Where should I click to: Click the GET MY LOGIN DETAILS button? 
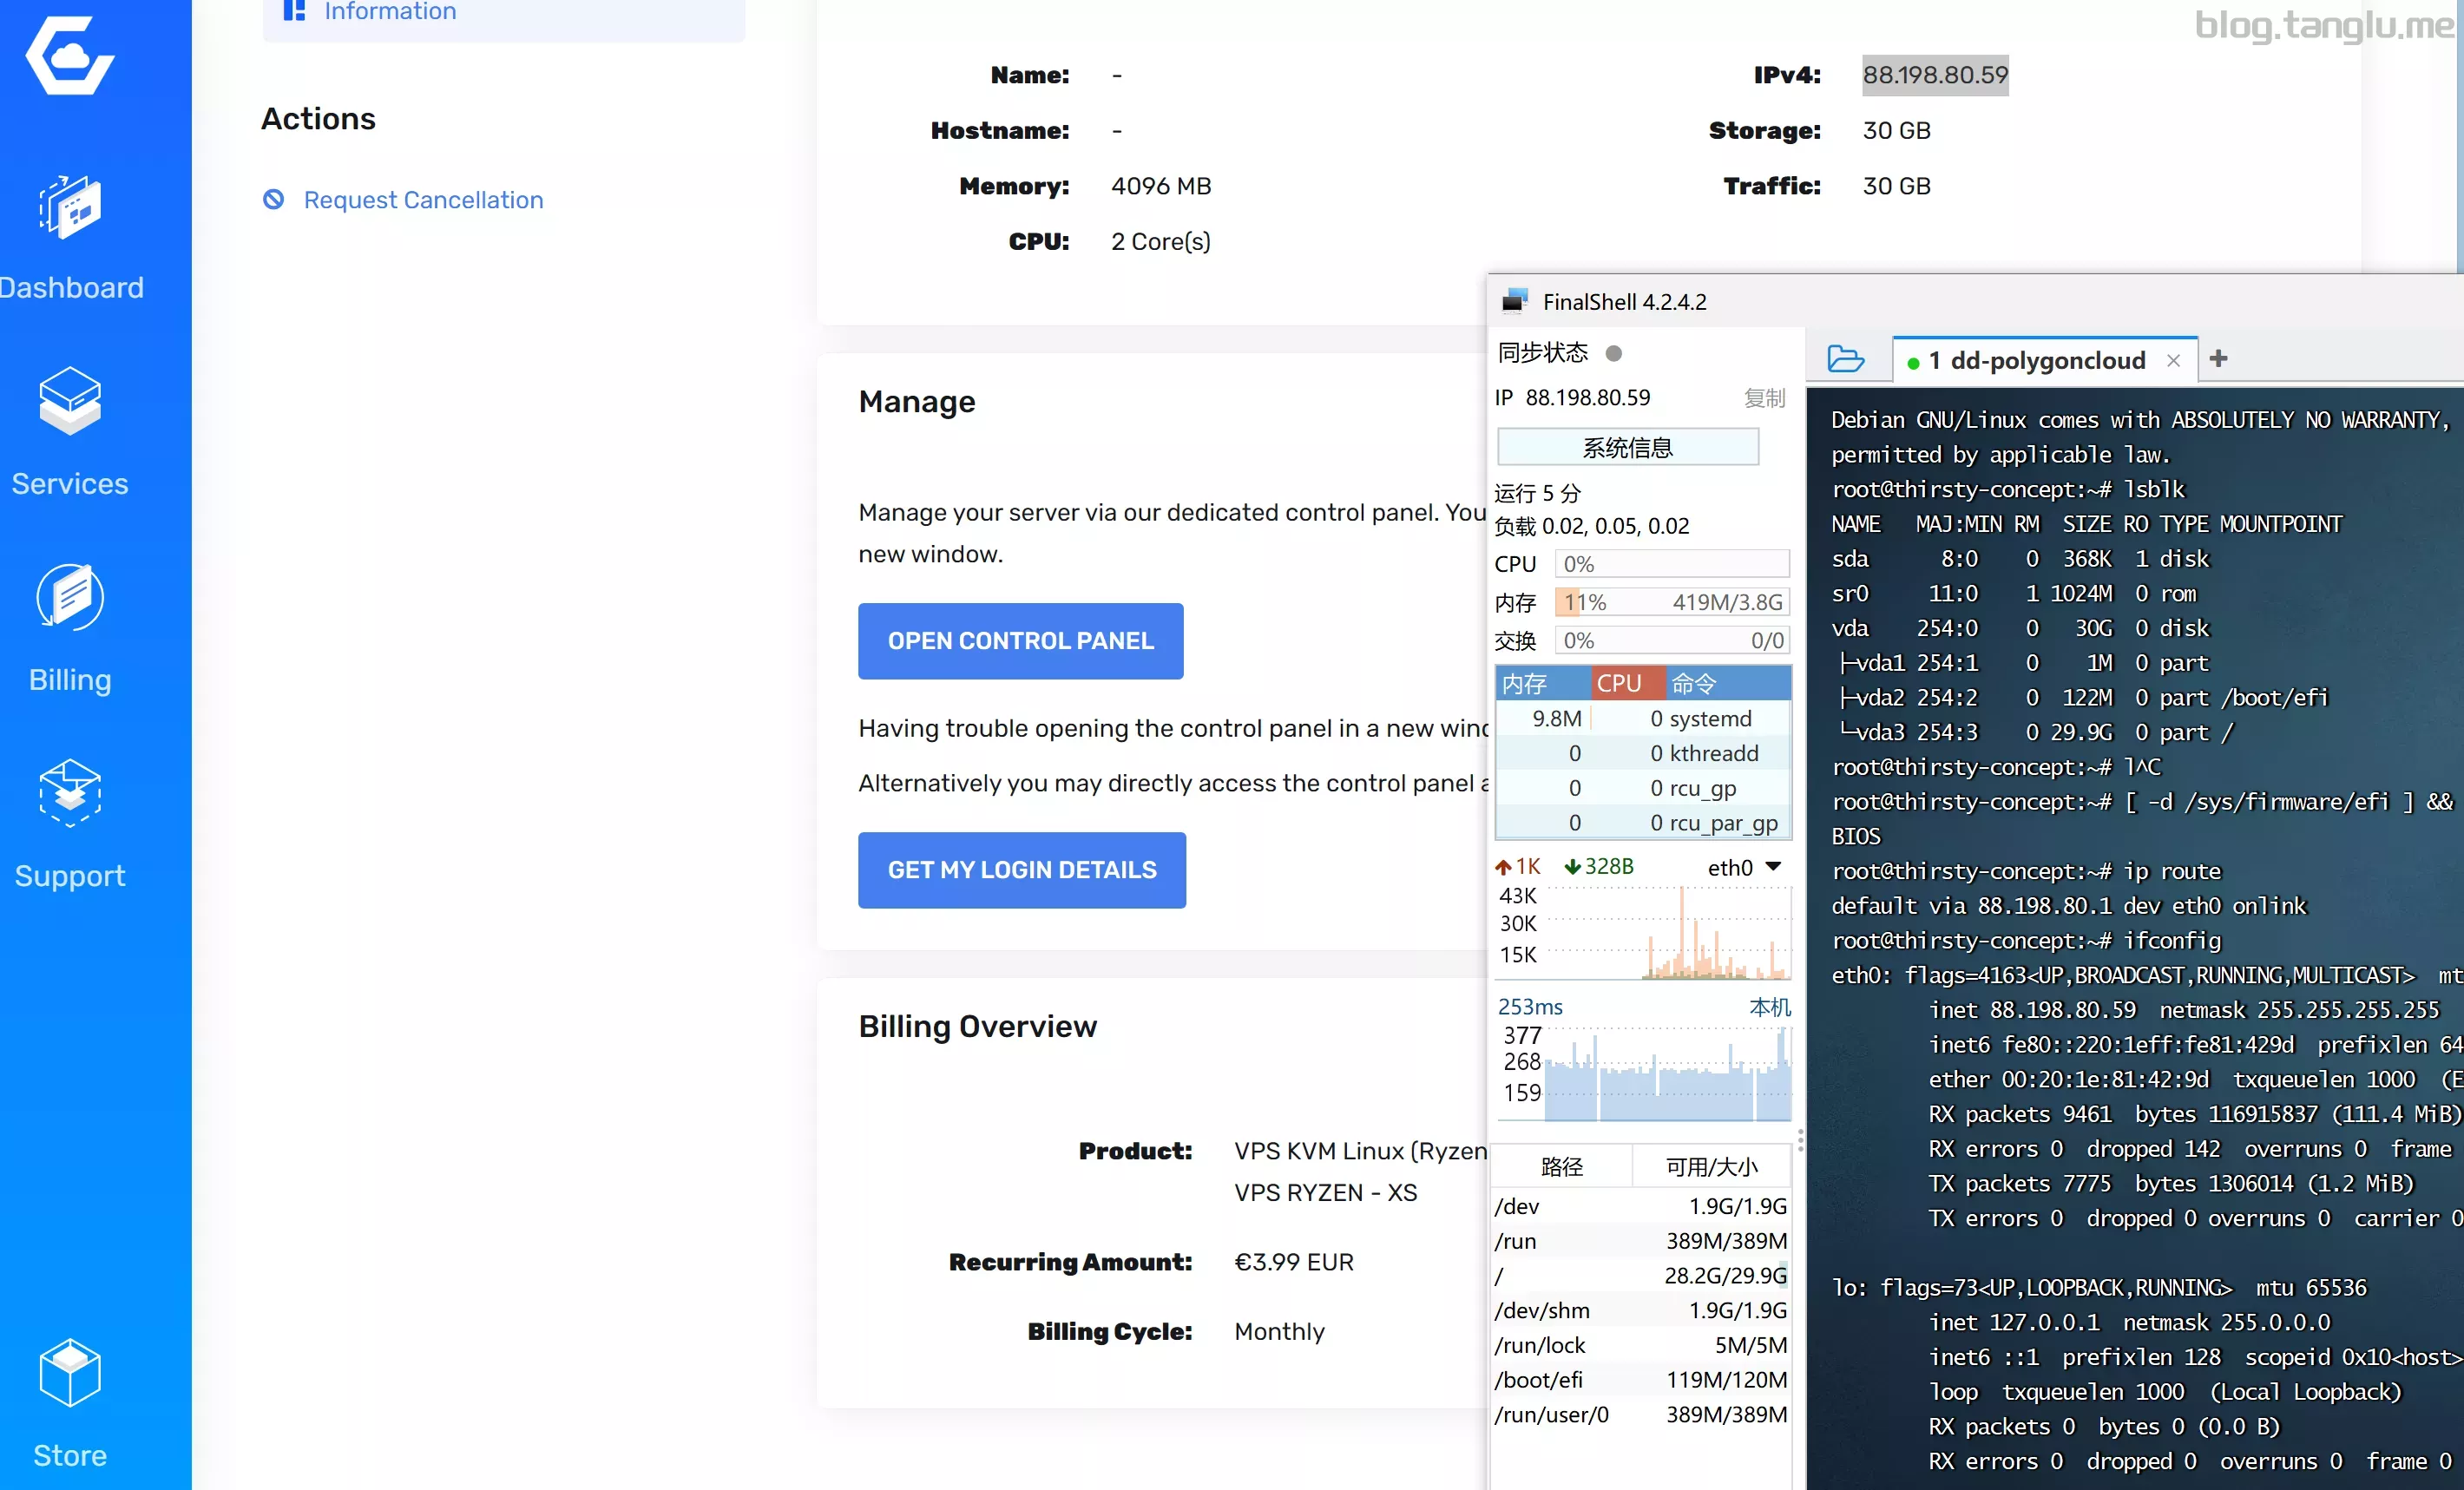[x=1022, y=870]
